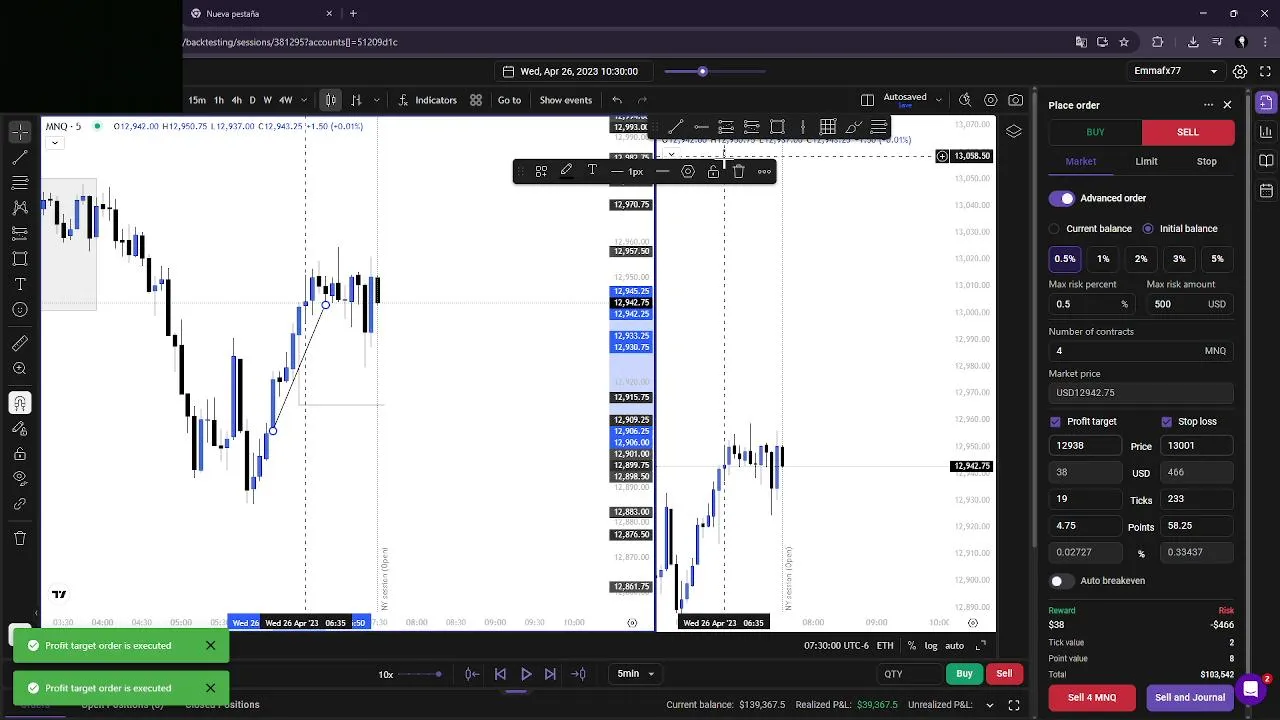This screenshot has height=720, width=1280.
Task: Undo the last chart action
Action: point(617,100)
